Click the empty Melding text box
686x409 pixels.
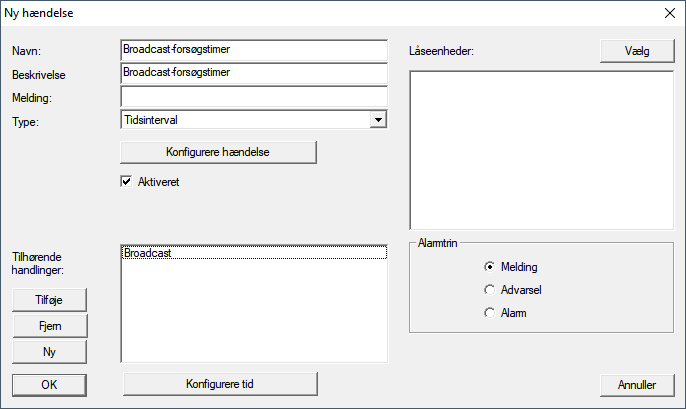point(252,96)
